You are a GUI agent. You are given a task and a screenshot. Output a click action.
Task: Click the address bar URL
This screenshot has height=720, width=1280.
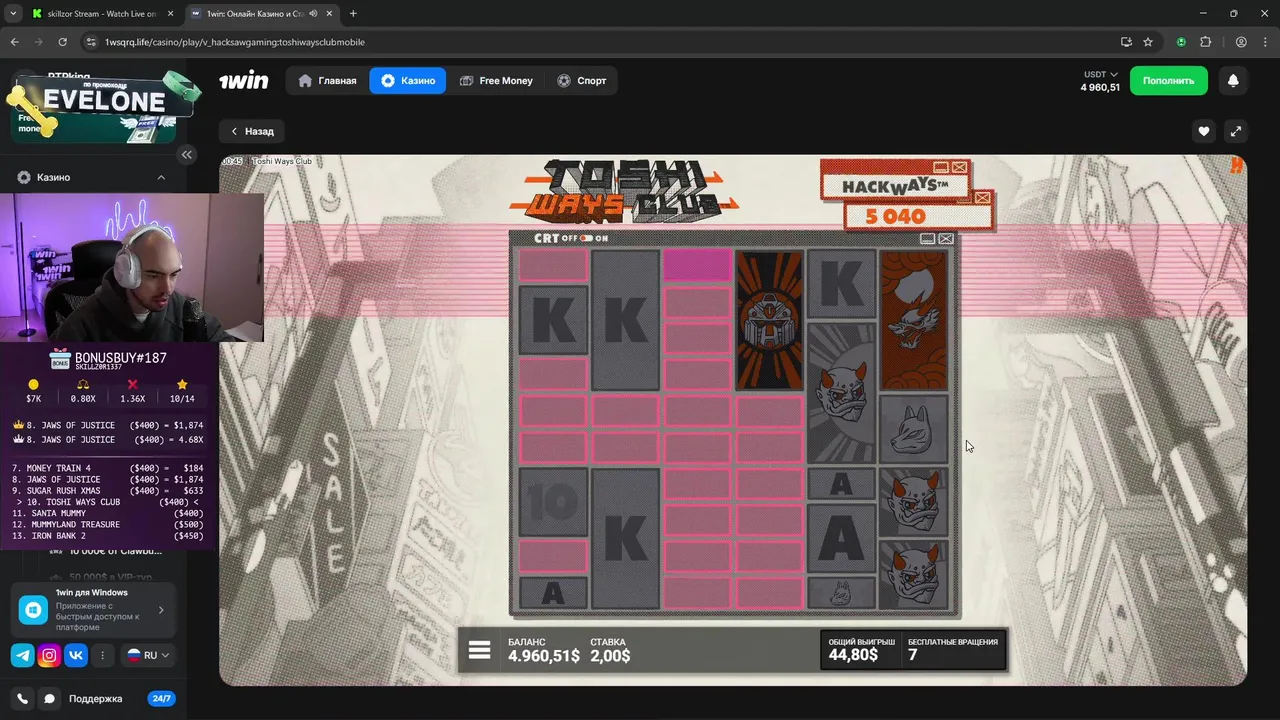(234, 42)
